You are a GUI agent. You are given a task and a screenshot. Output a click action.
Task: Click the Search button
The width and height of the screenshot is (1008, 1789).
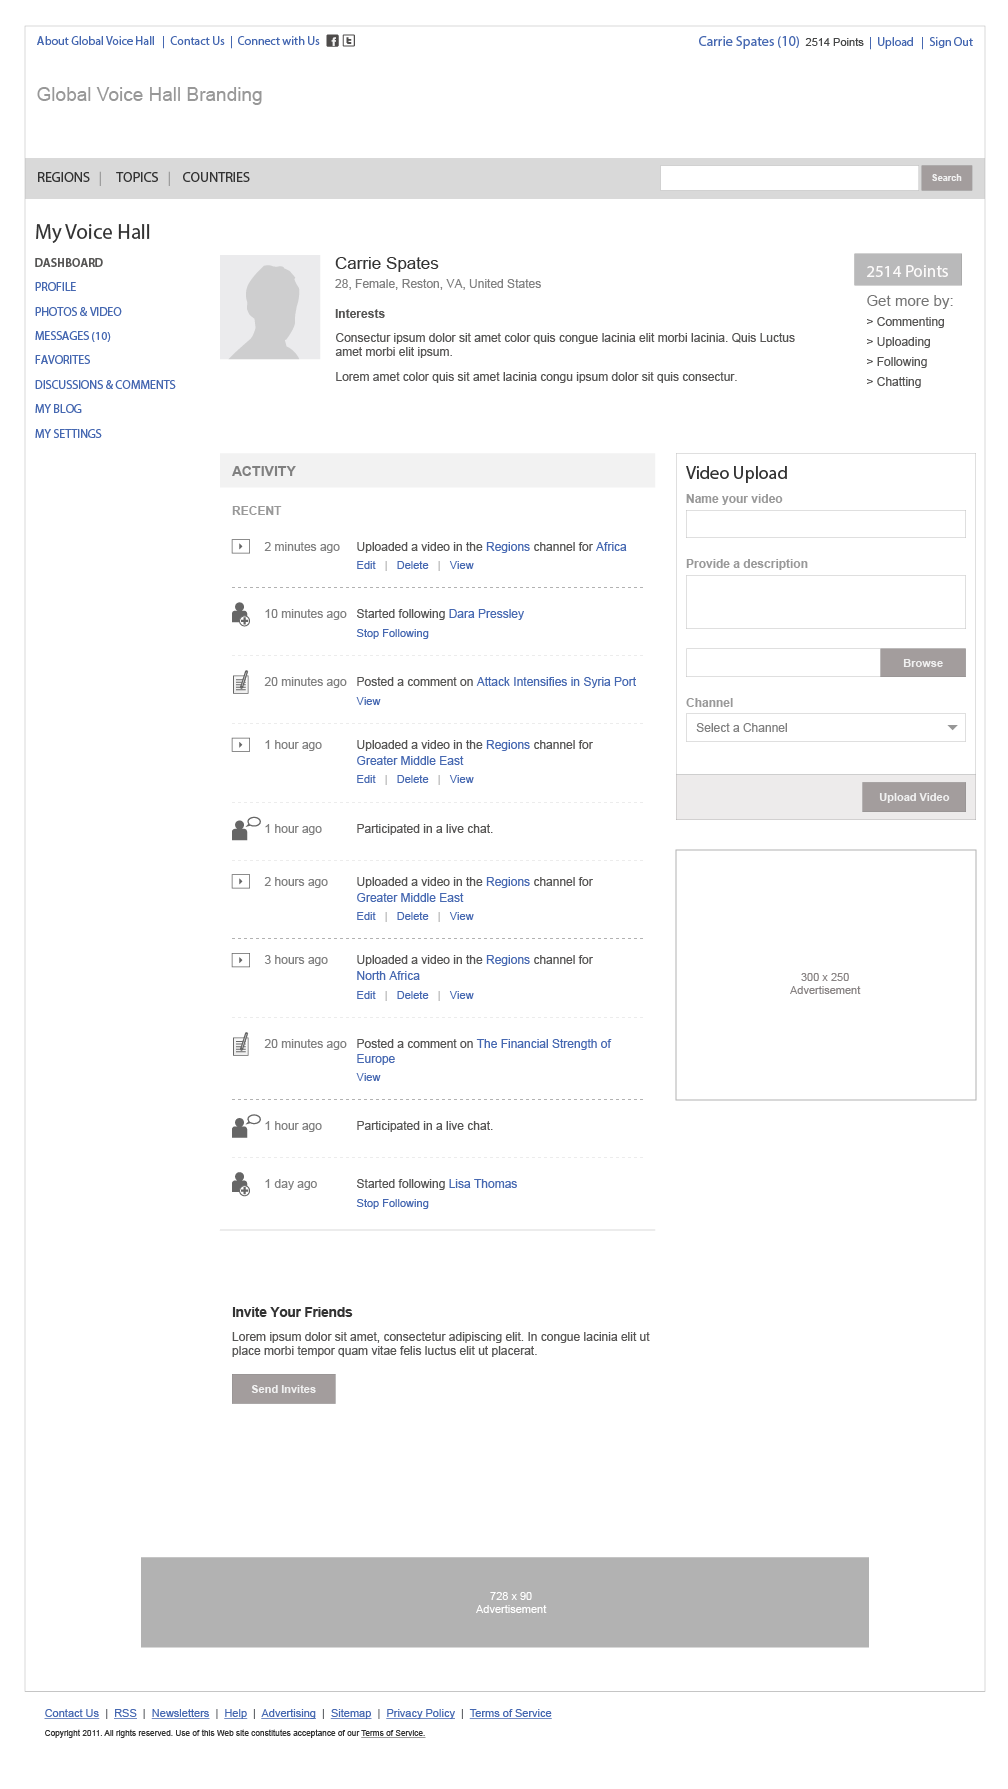pyautogui.click(x=946, y=178)
